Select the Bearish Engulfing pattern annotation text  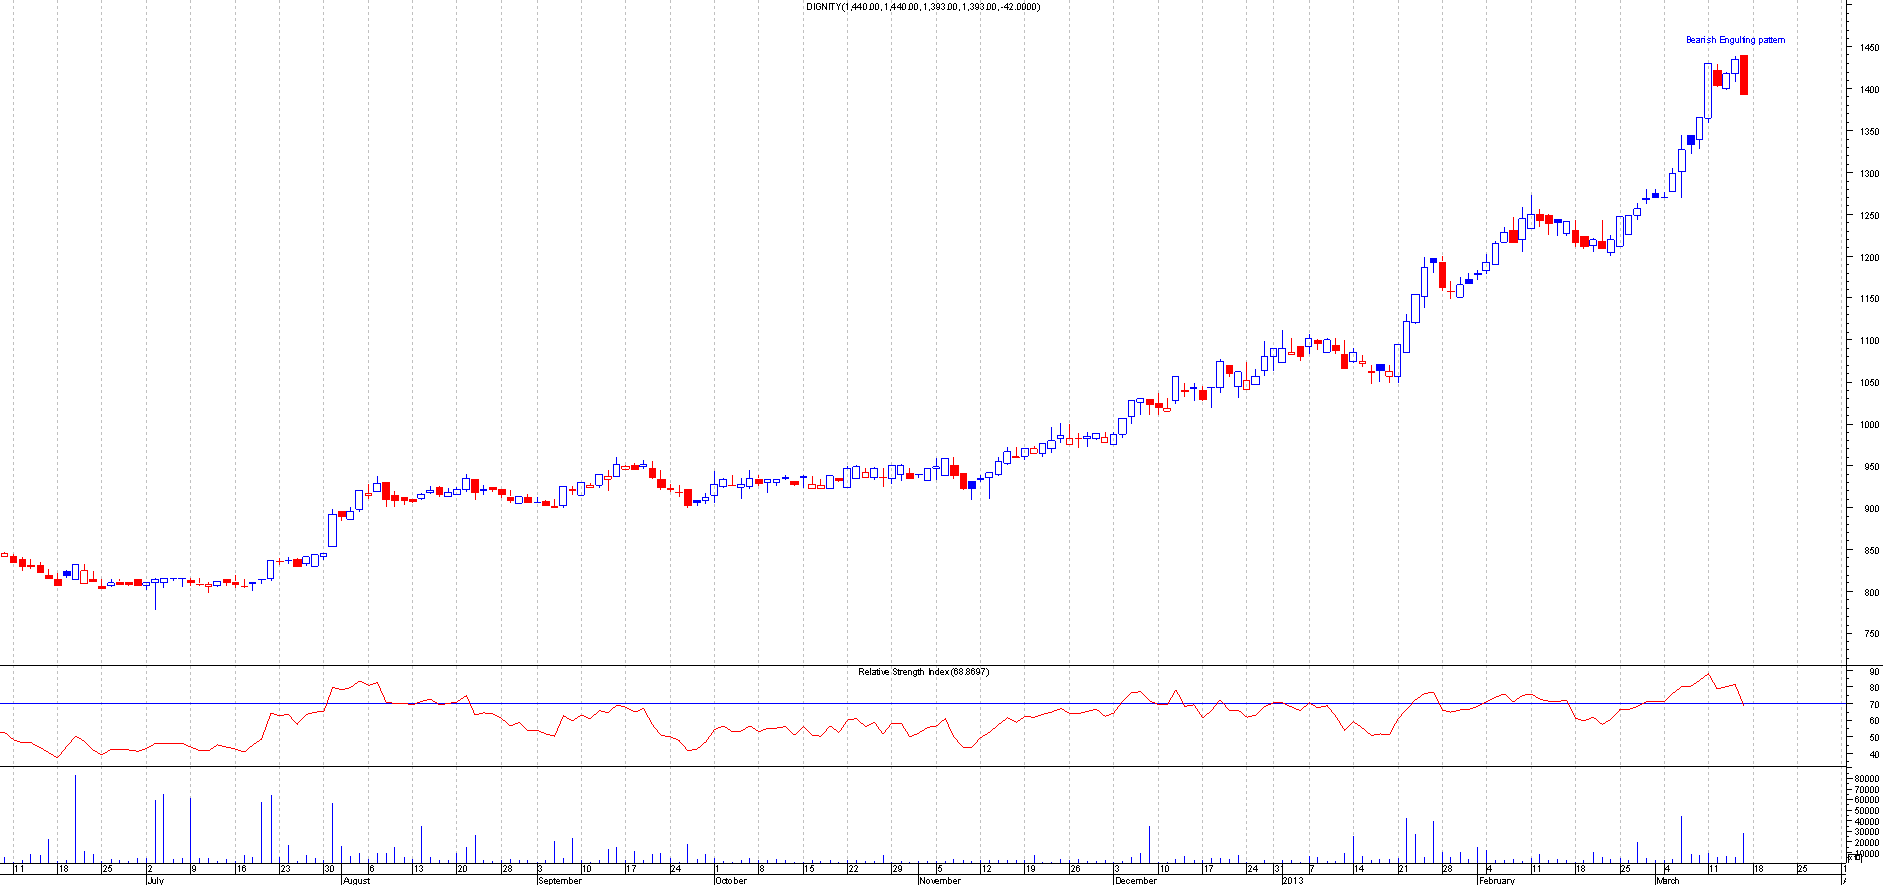[x=1735, y=40]
